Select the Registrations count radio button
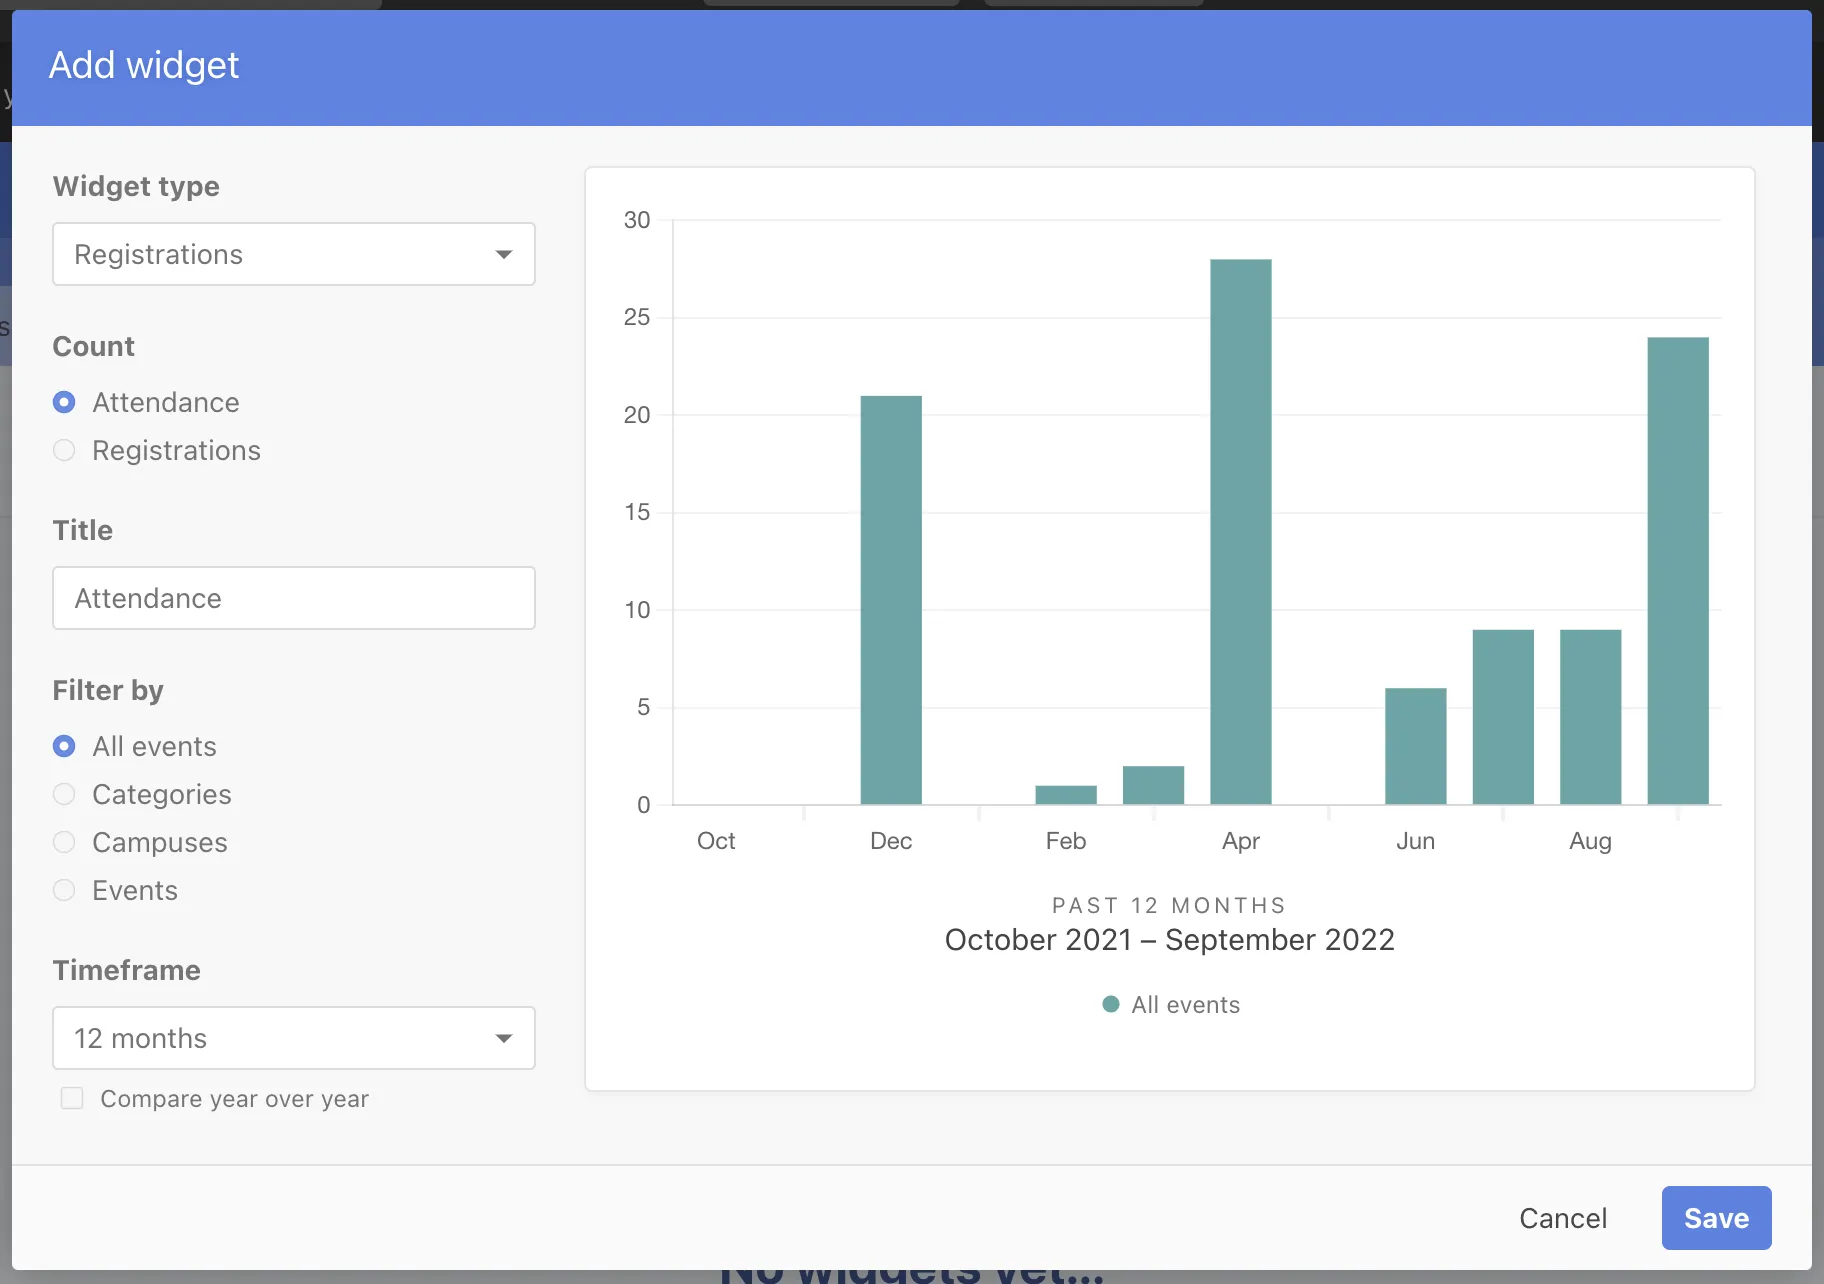The height and width of the screenshot is (1284, 1824). (x=64, y=450)
